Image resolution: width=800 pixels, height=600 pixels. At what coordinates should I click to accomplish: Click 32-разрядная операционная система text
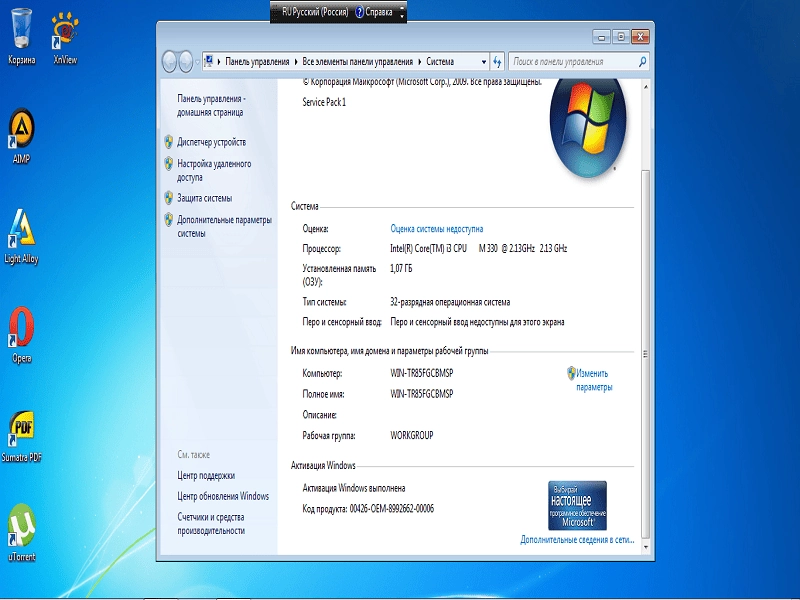pos(450,302)
